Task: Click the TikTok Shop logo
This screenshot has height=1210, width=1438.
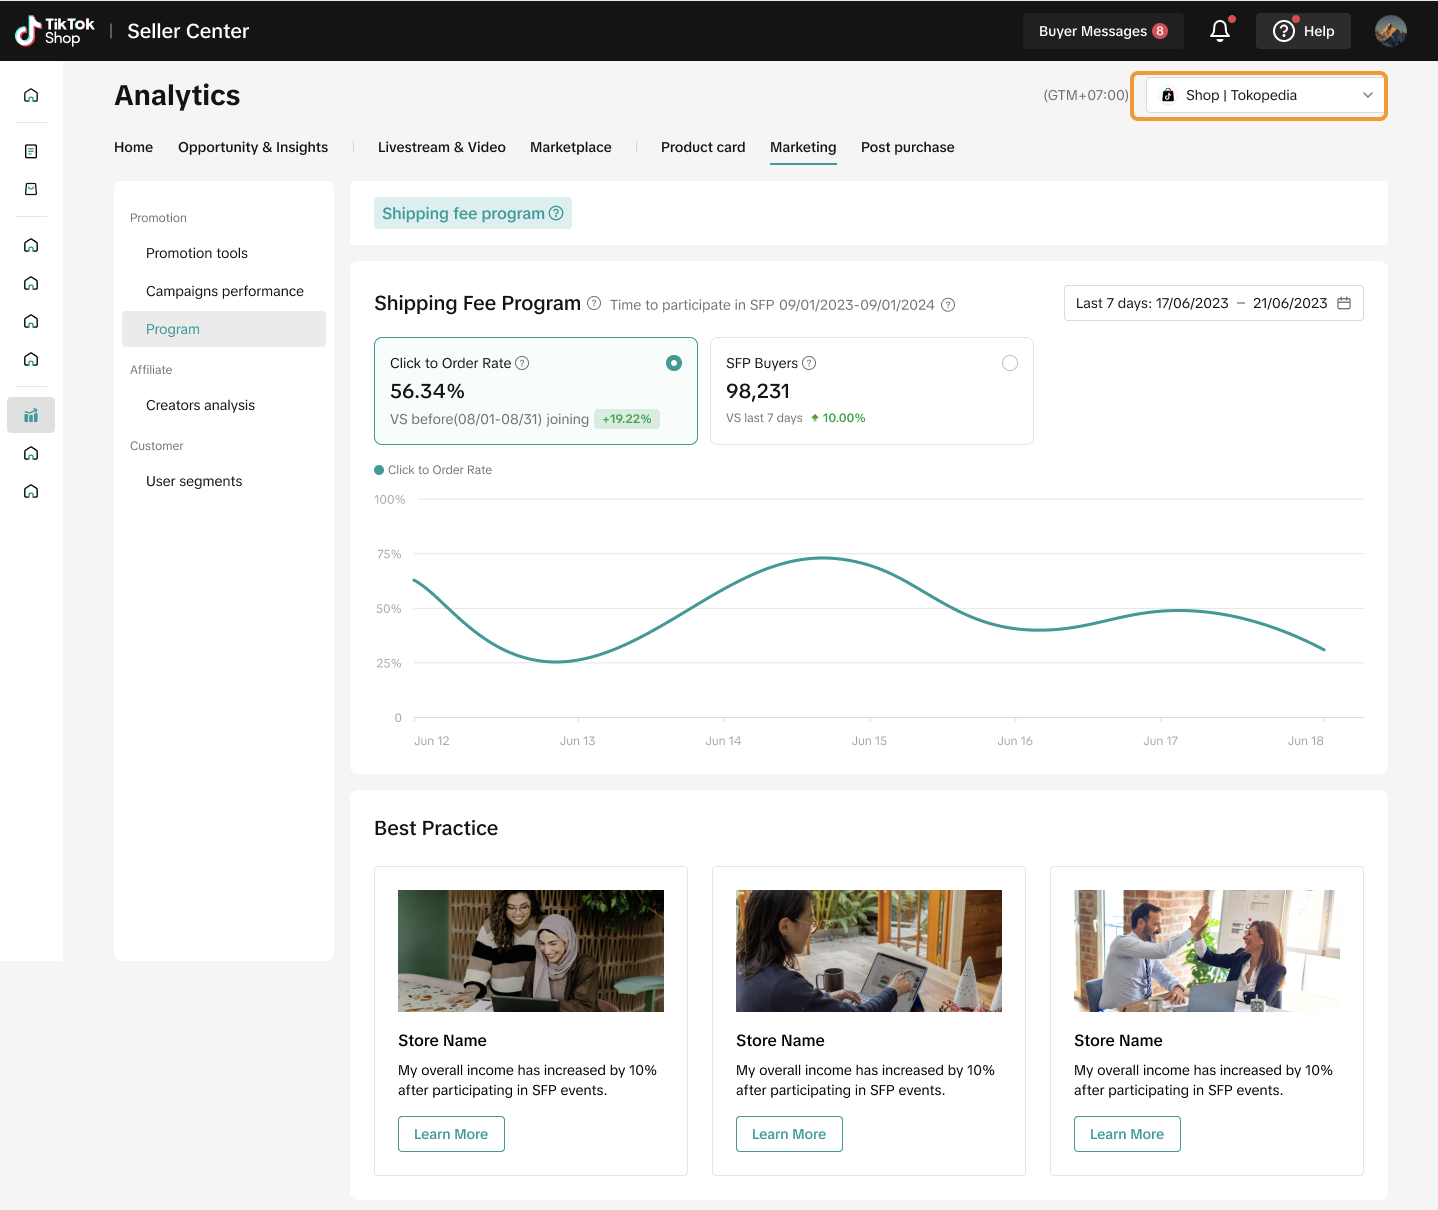Action: (x=55, y=31)
